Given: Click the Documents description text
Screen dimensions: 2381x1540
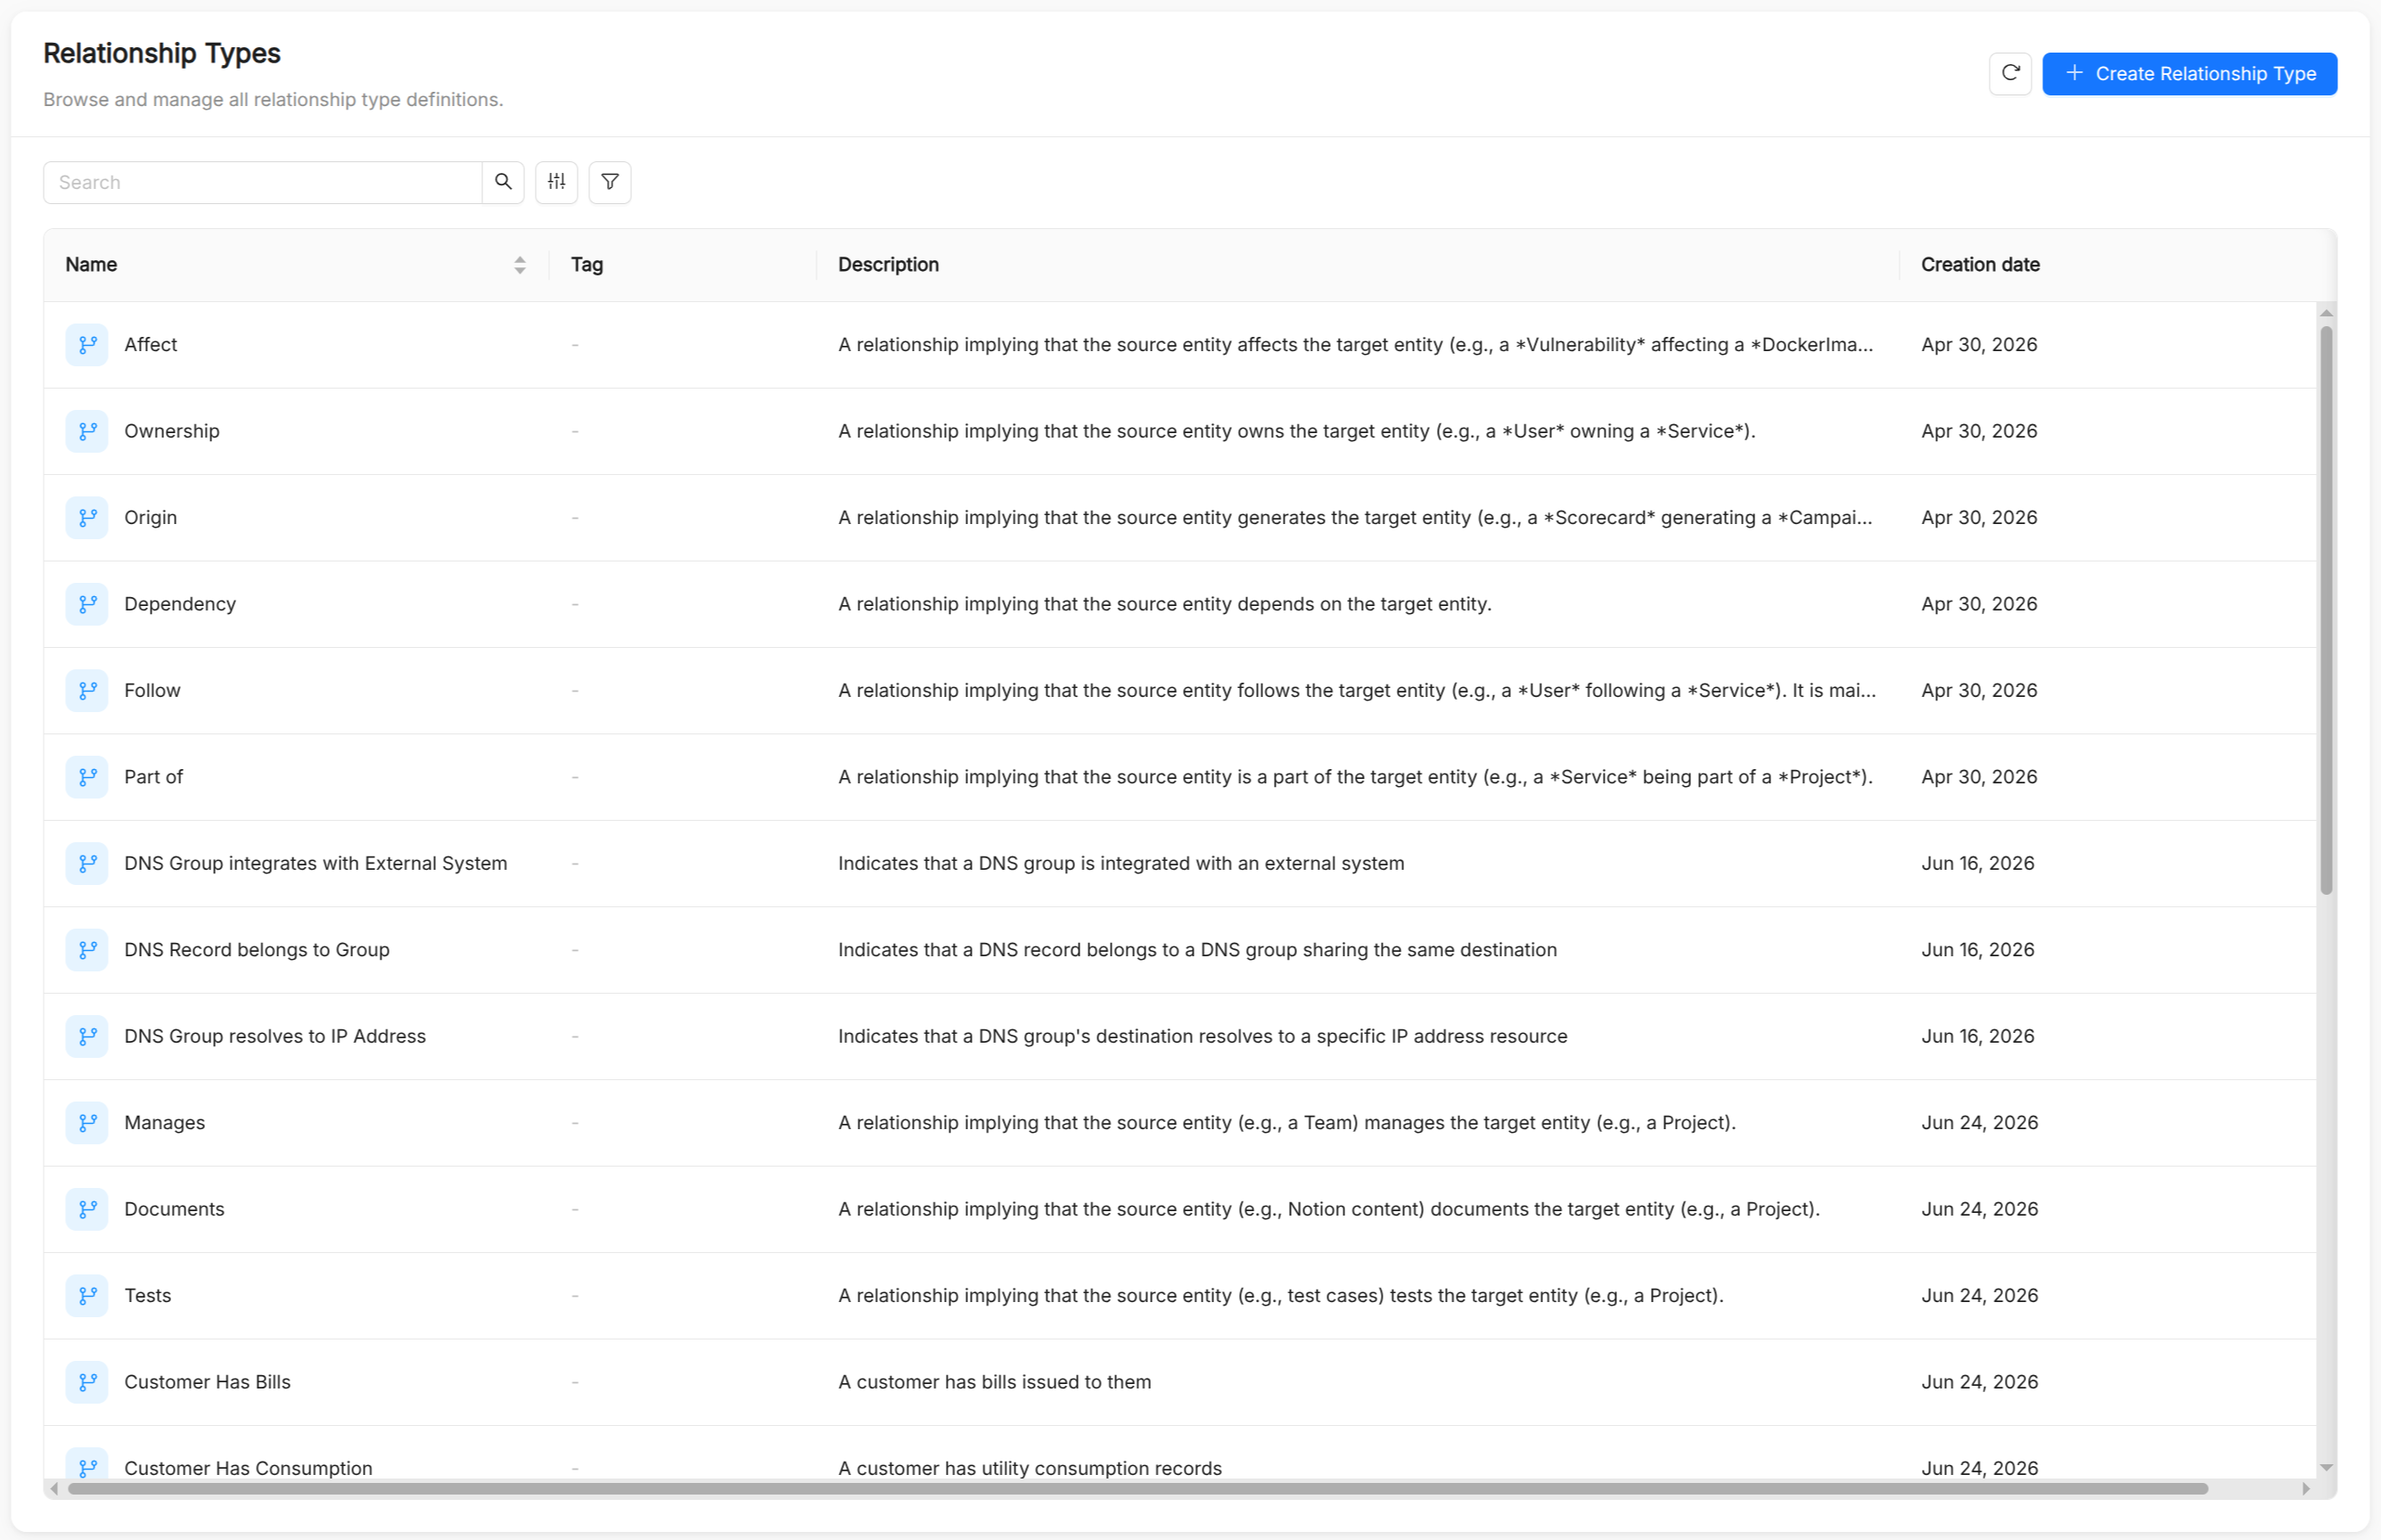Looking at the screenshot, I should pos(1328,1209).
